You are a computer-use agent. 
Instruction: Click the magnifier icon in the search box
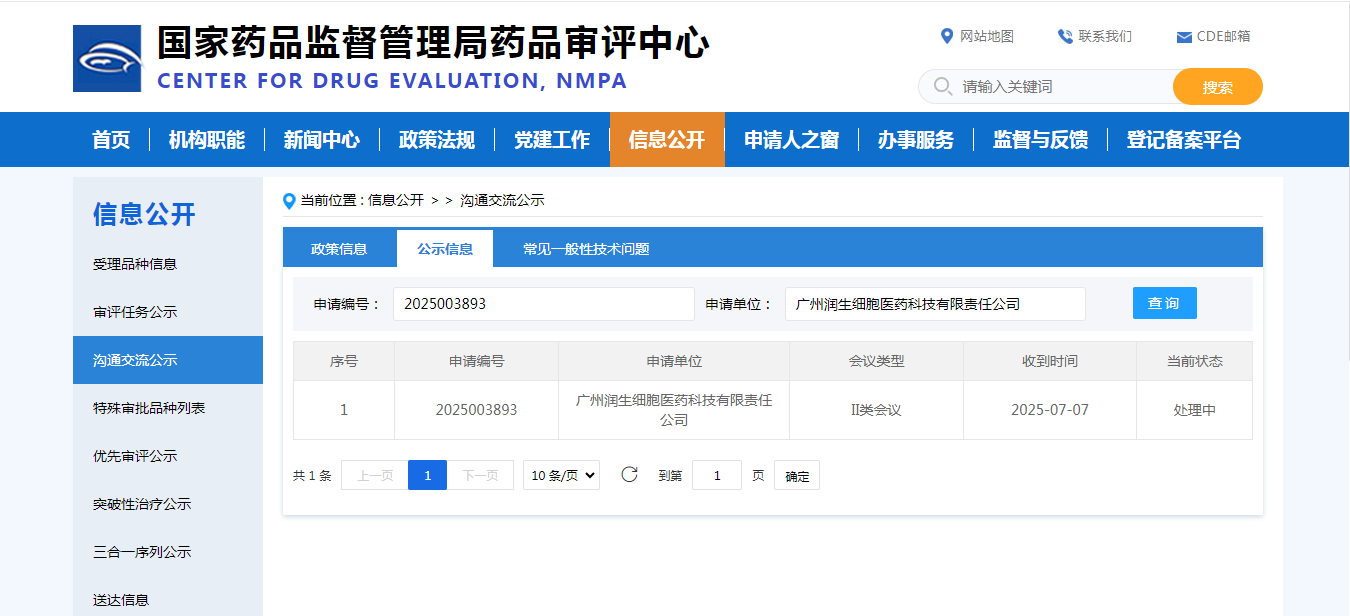[x=941, y=86]
